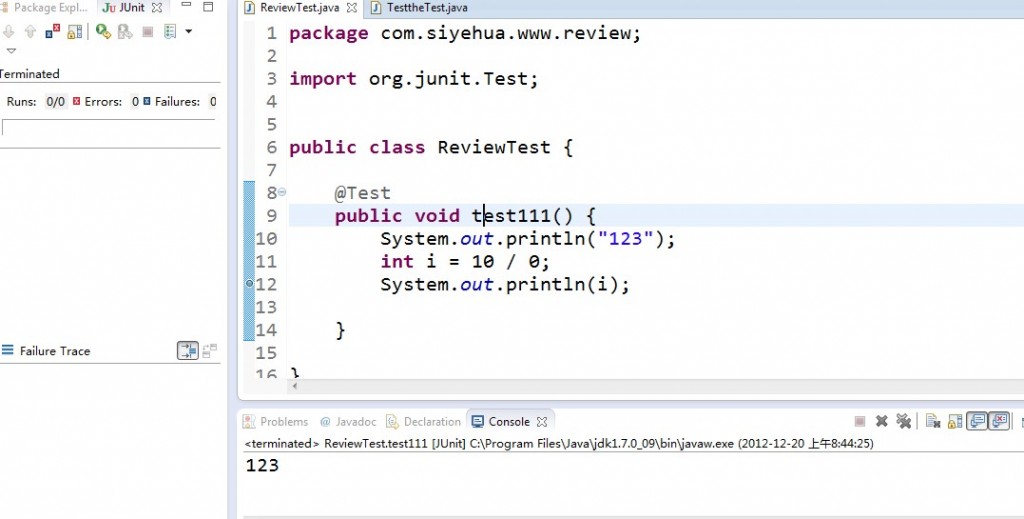1024x519 pixels.
Task: Toggle Scroll Lock in JUnit toolbar
Action: [x=75, y=32]
